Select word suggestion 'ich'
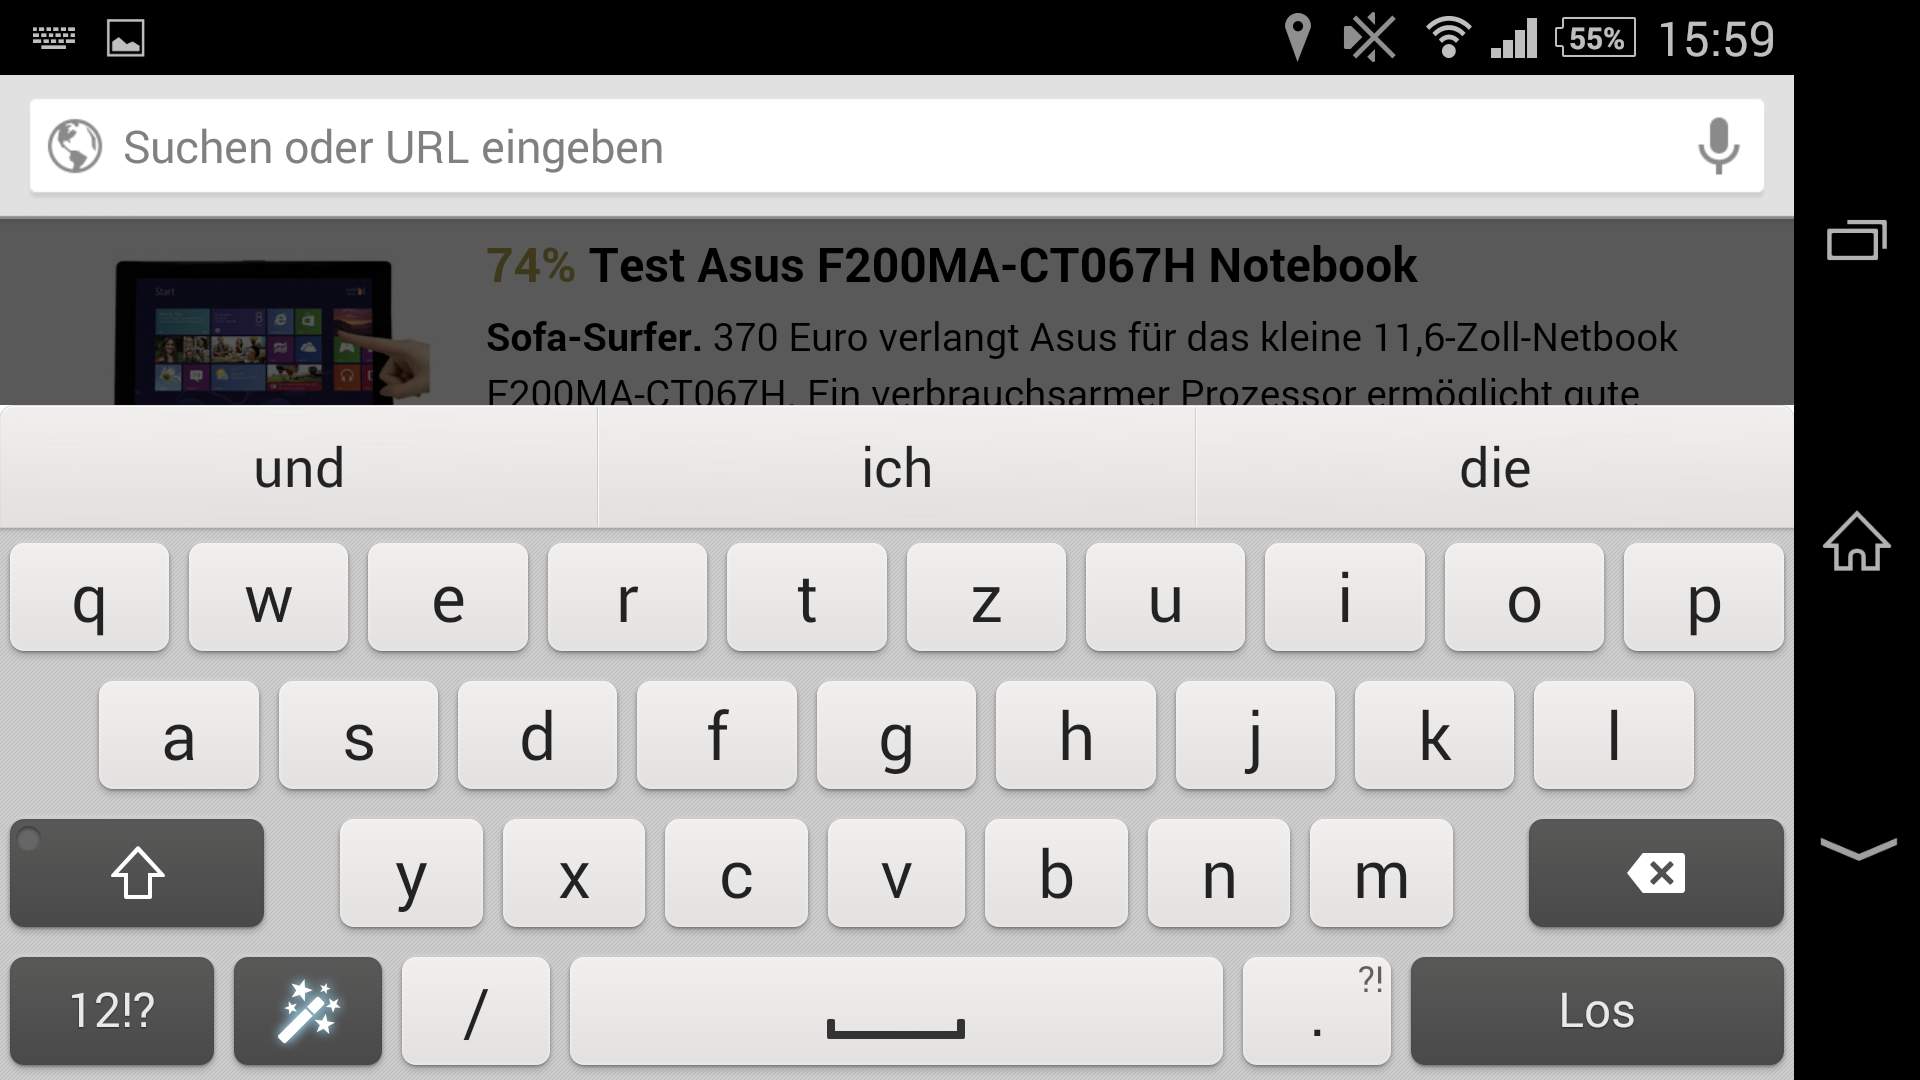Viewport: 1920px width, 1080px height. 897,468
